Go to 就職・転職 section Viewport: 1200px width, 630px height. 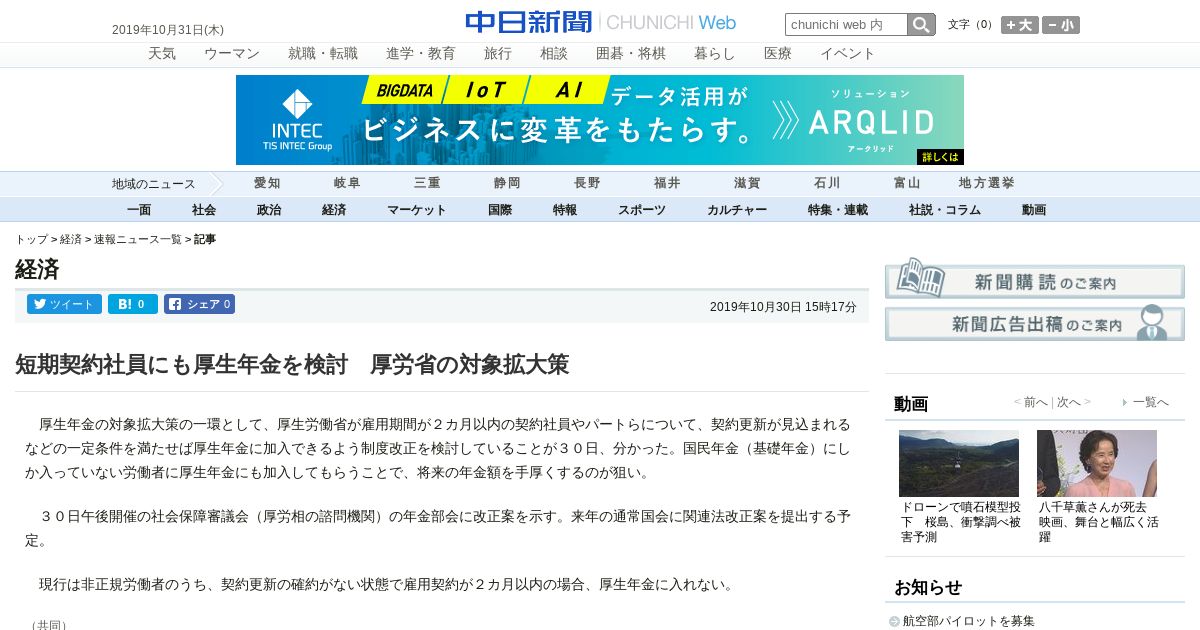323,54
